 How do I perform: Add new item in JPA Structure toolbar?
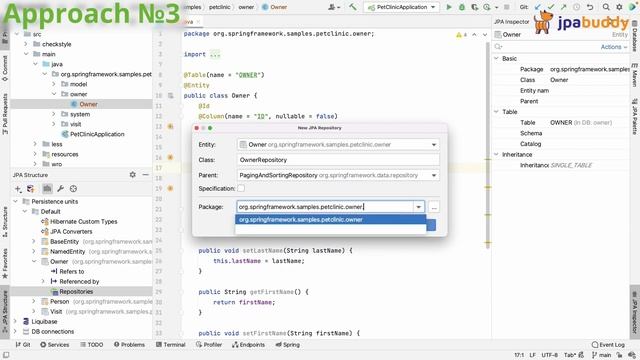(x=18, y=189)
